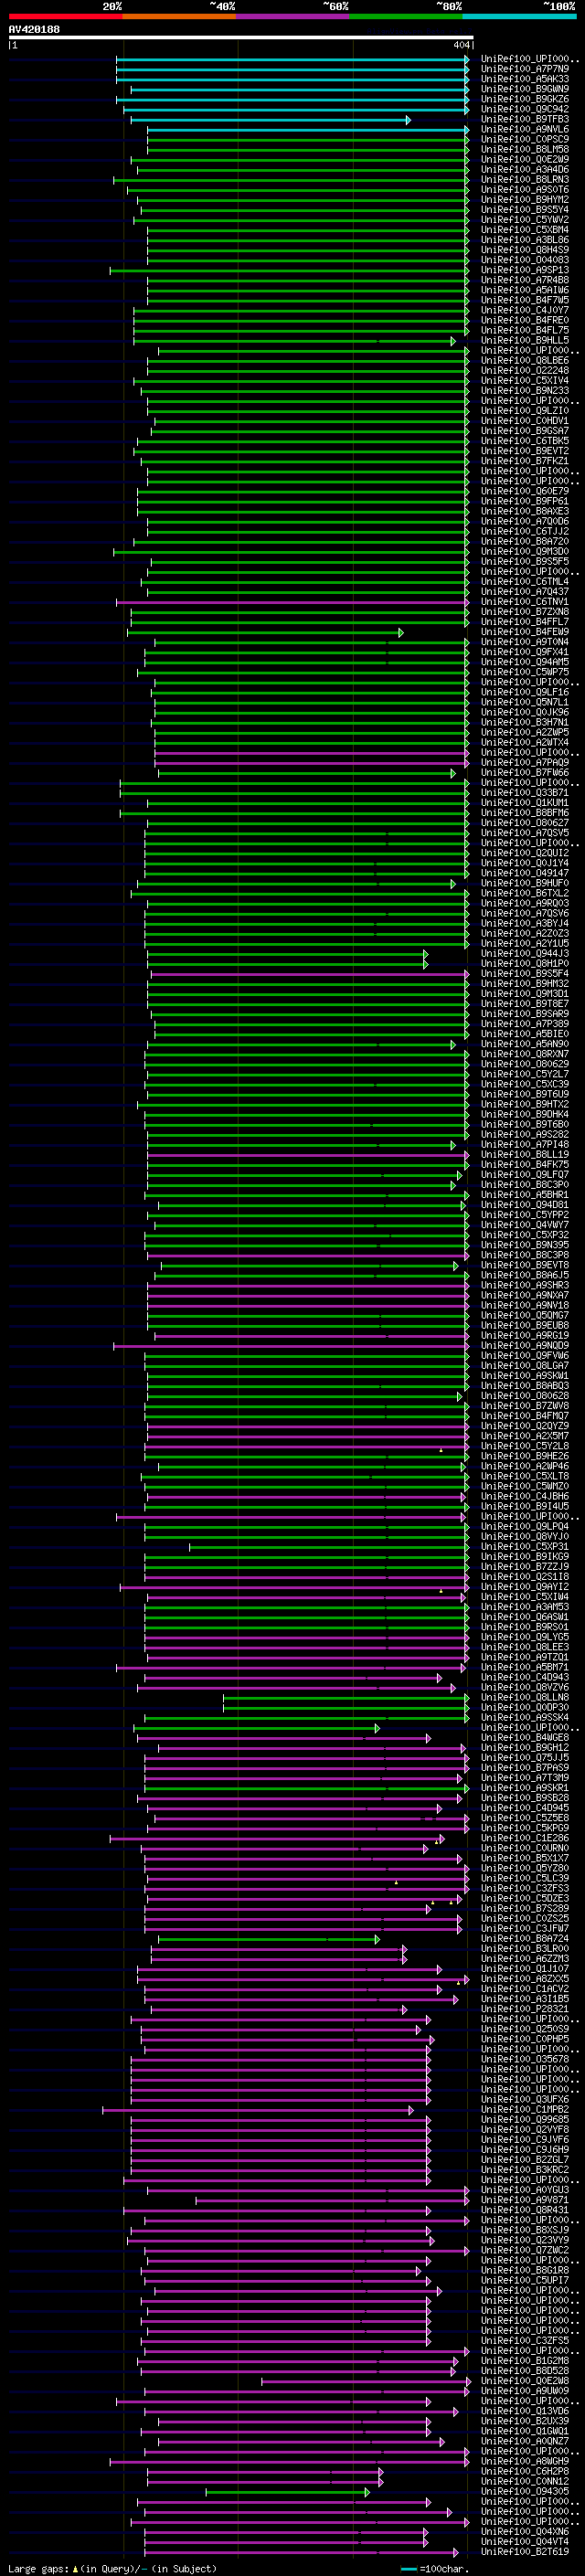Click the cyan alignment bar for A9NVL6
This screenshot has width=585, height=2576.
[x=308, y=130]
